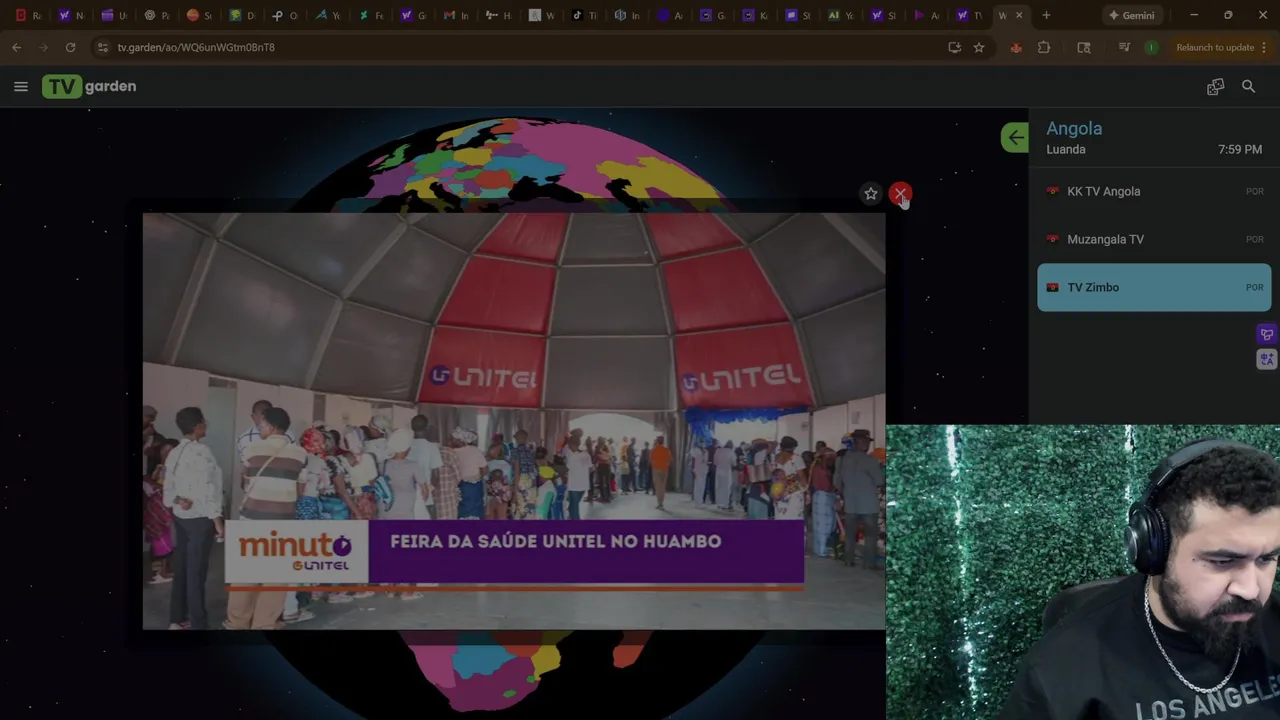
Task: Open the Gemini button in title bar
Action: pos(1132,15)
